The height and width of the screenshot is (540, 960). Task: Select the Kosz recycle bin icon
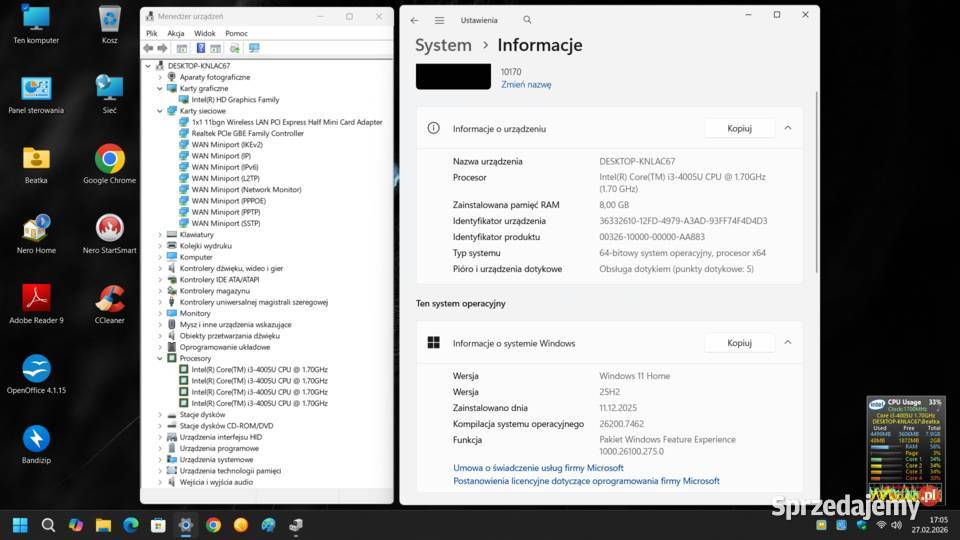tap(110, 24)
